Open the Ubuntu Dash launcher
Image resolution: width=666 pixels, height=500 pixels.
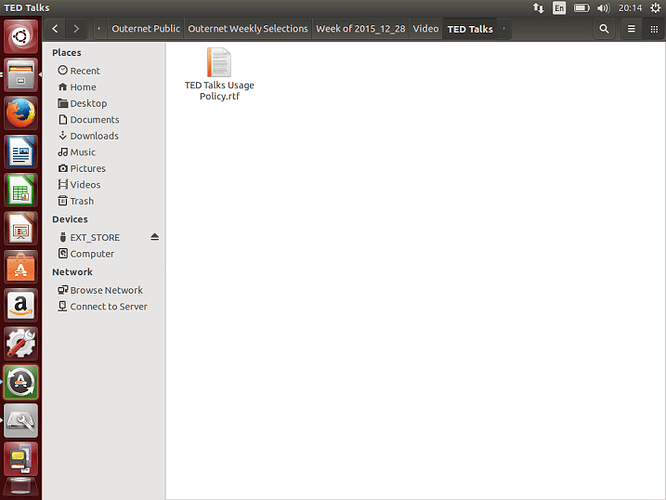pyautogui.click(x=21, y=37)
